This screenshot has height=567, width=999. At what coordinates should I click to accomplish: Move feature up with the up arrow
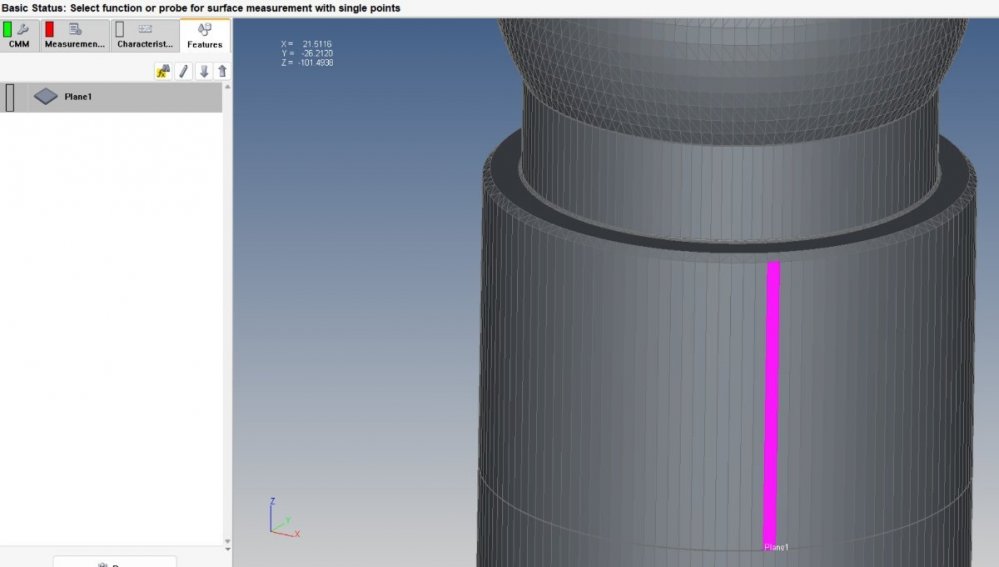coord(222,71)
